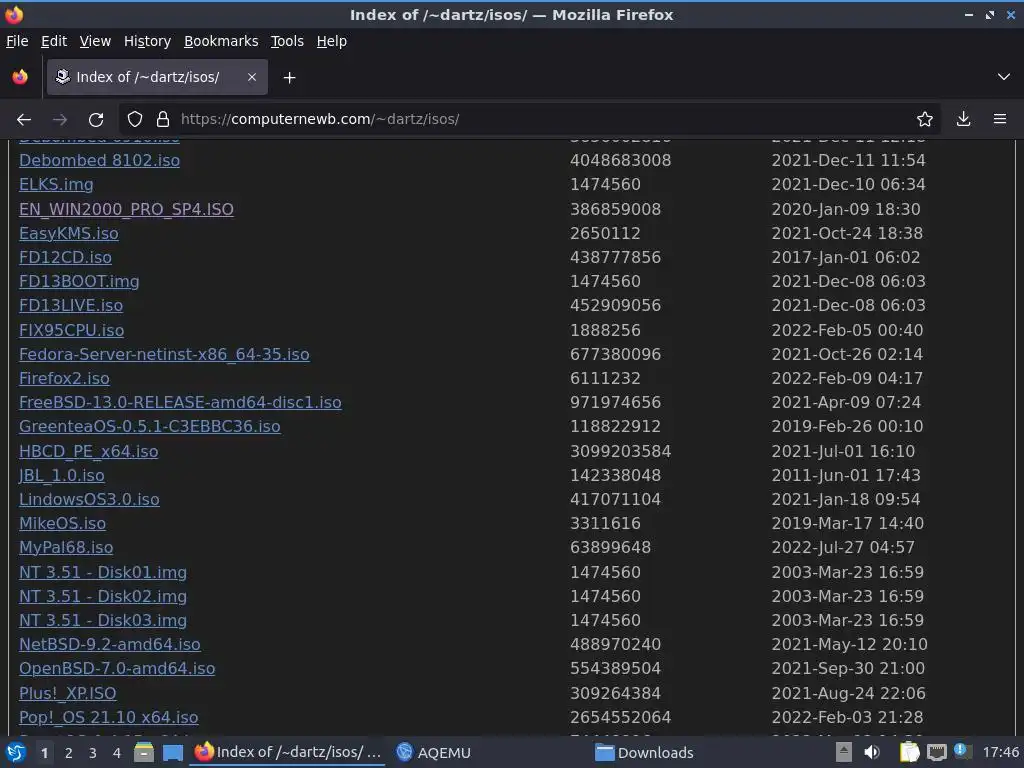Download Fedora-Server-netinst-x86_64-35.iso
The image size is (1024, 768).
[164, 355]
